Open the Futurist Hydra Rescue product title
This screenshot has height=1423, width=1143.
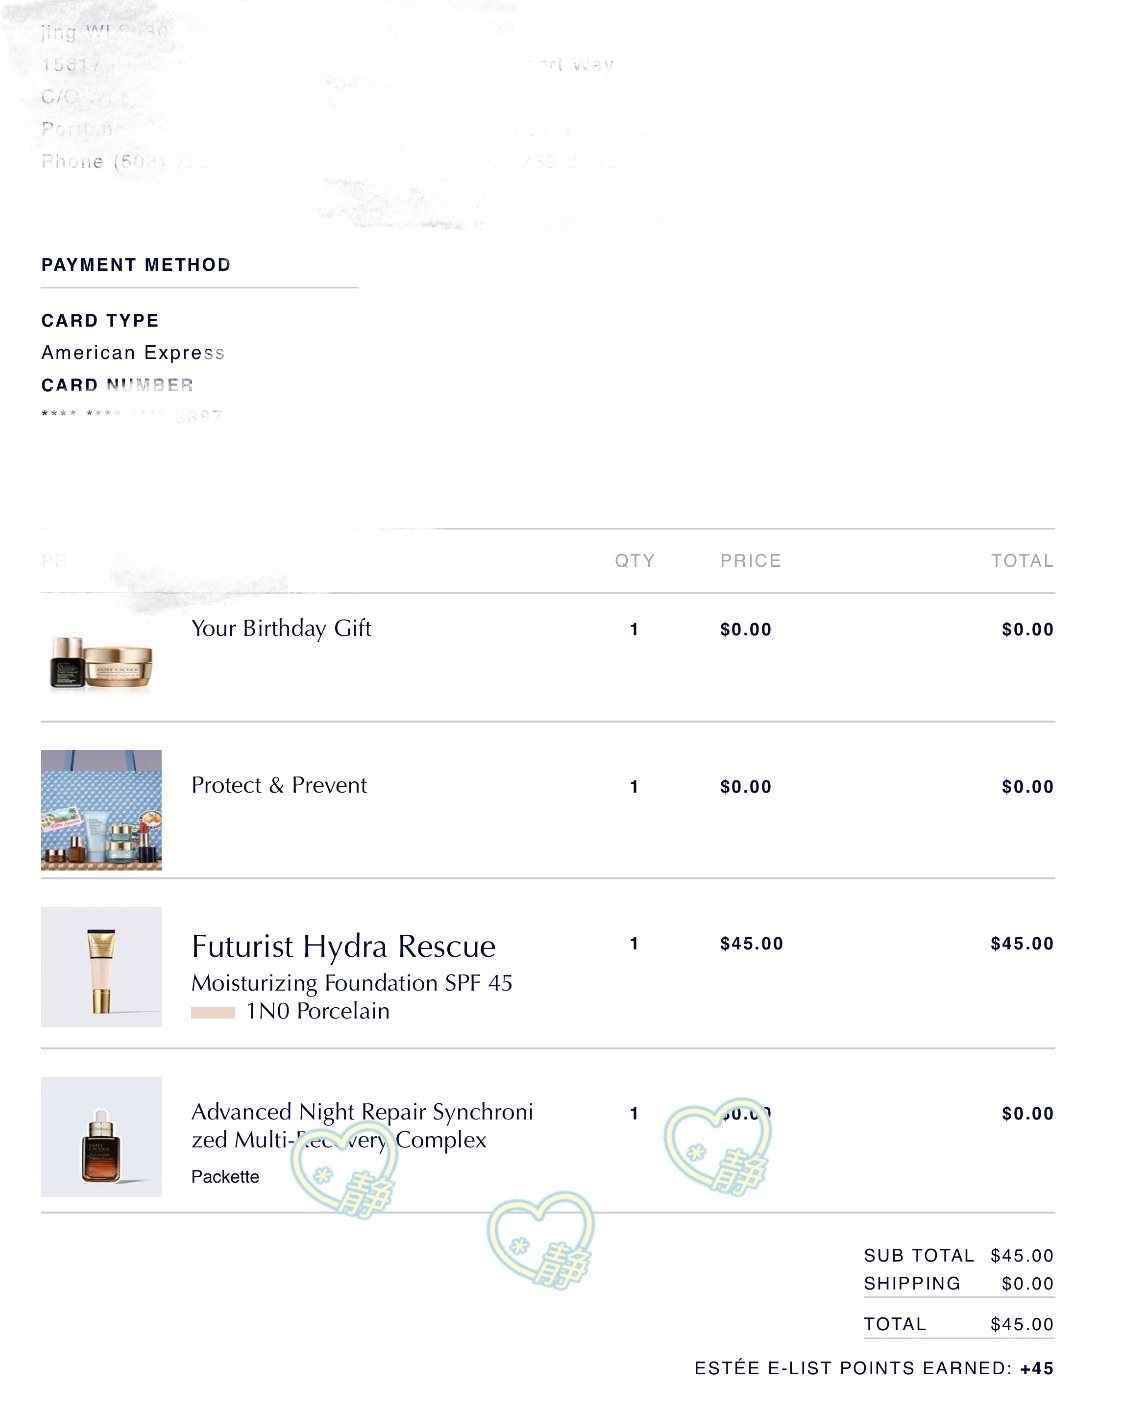tap(343, 946)
